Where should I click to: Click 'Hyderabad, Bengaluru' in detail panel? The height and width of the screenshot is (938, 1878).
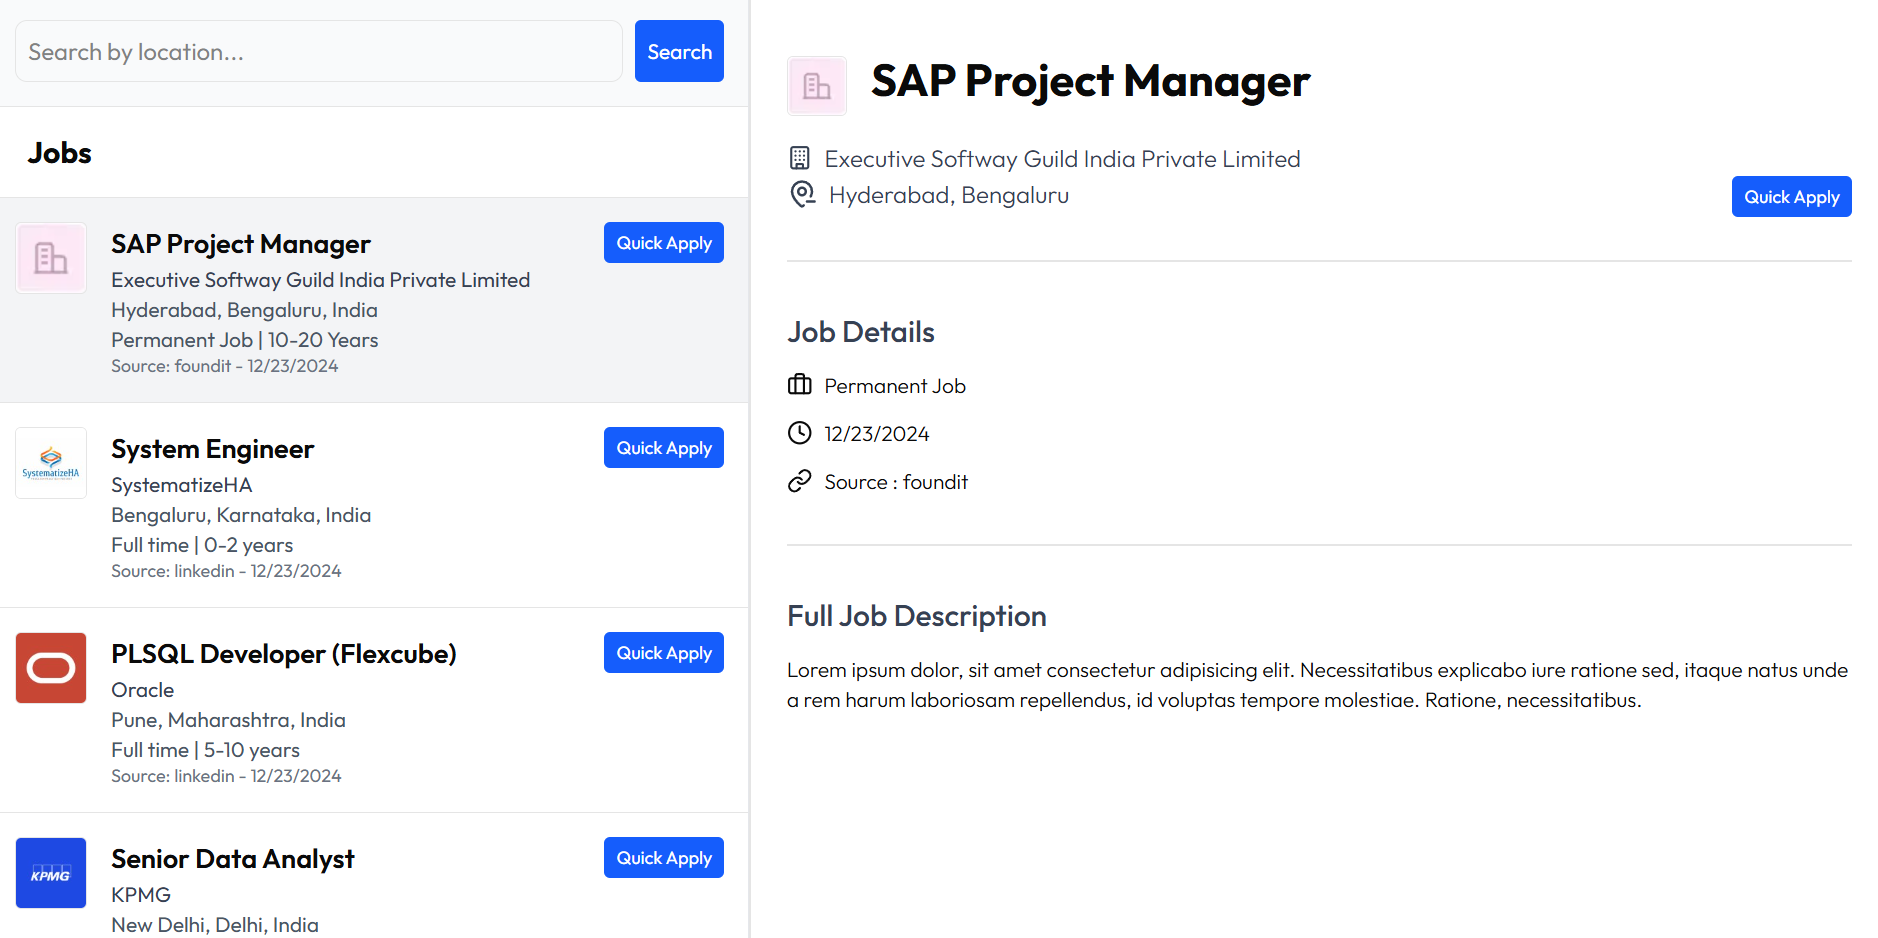pos(949,195)
